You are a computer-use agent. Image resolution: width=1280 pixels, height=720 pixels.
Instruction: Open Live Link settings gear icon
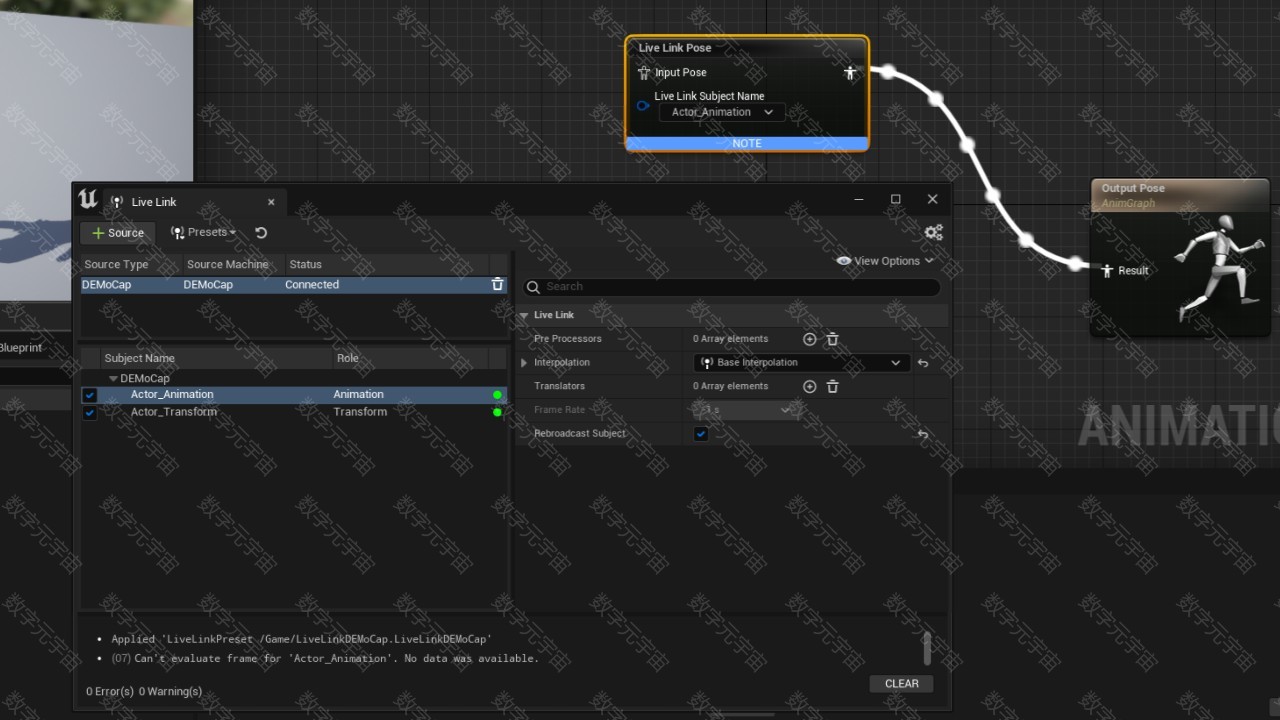click(x=933, y=232)
